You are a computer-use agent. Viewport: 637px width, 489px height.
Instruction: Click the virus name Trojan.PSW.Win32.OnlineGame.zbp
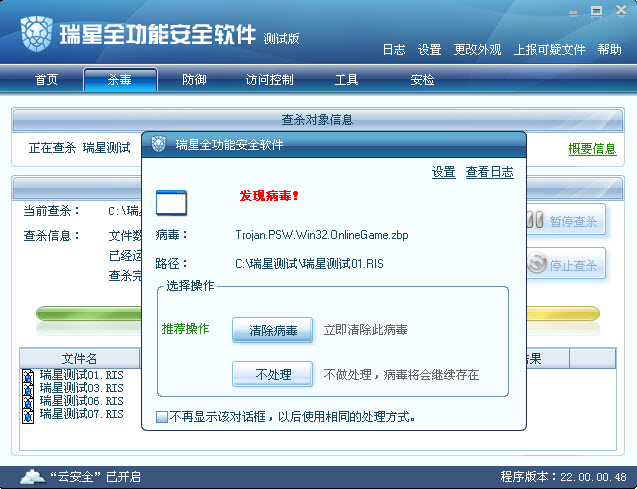click(322, 235)
